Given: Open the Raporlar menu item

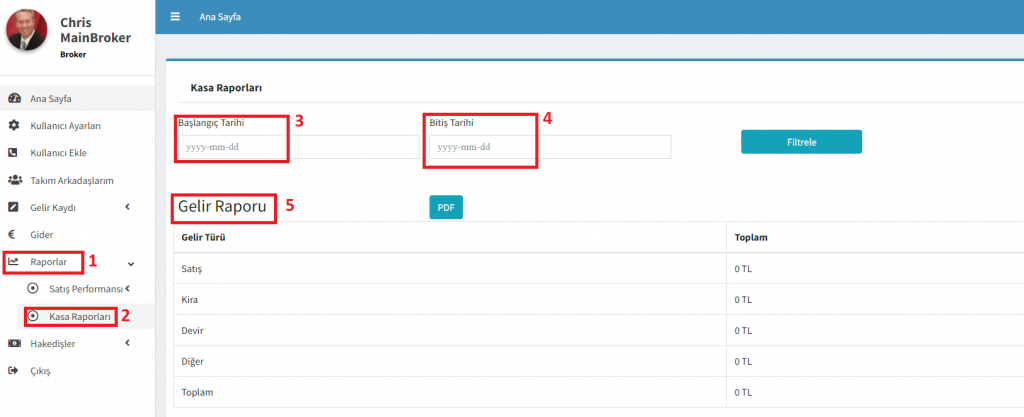Looking at the screenshot, I should click(x=49, y=262).
